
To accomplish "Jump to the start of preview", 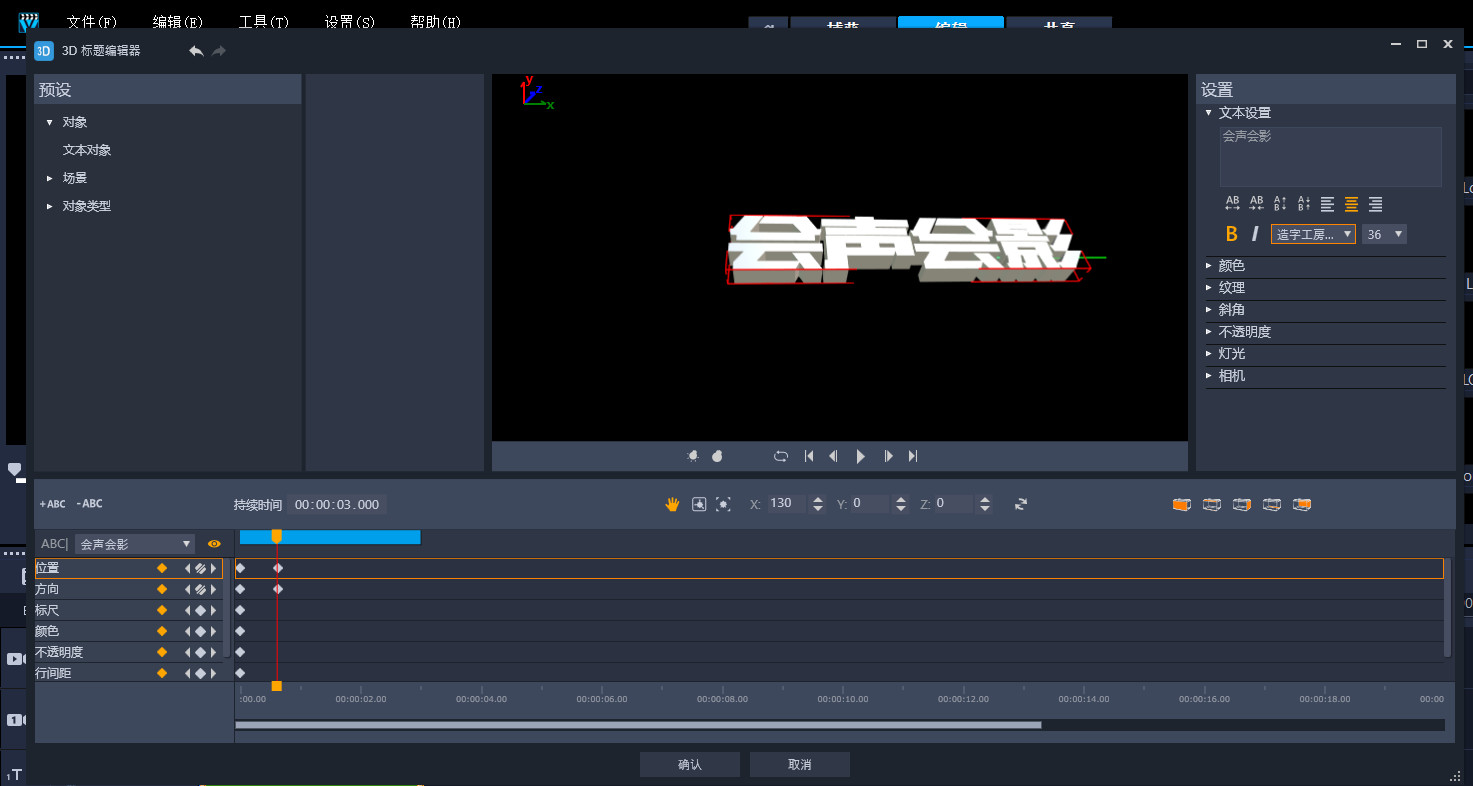I will tap(809, 456).
